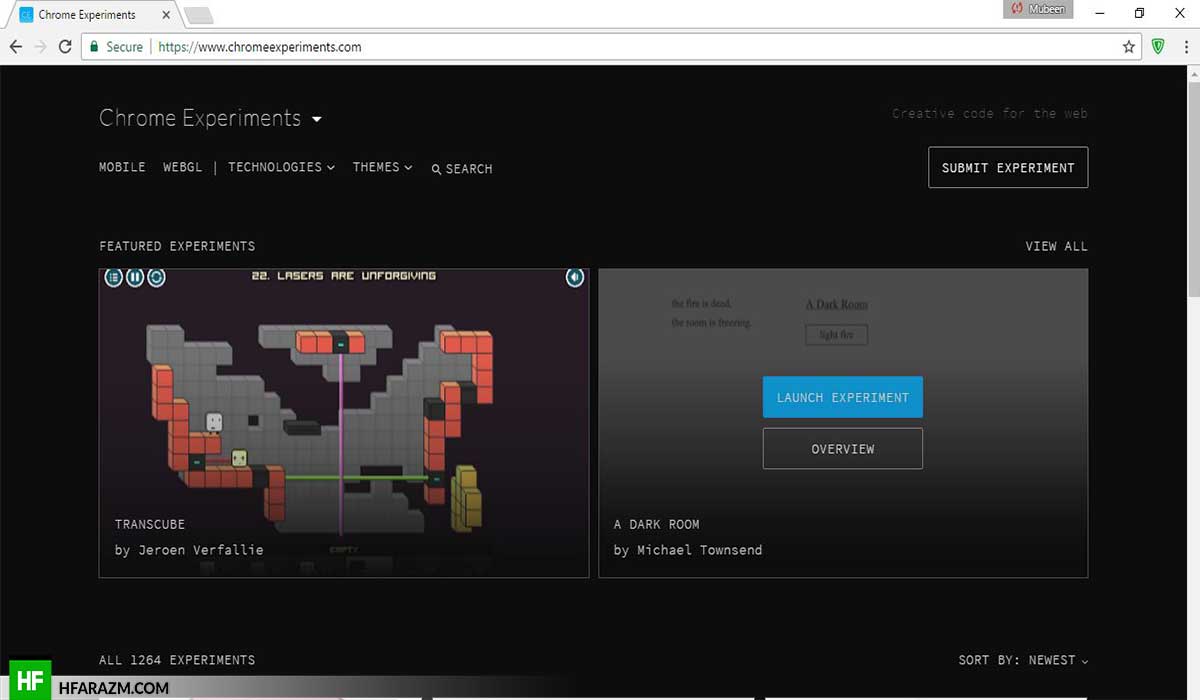The width and height of the screenshot is (1200, 700).
Task: Click the Mubeen profile button
Action: tap(1038, 9)
